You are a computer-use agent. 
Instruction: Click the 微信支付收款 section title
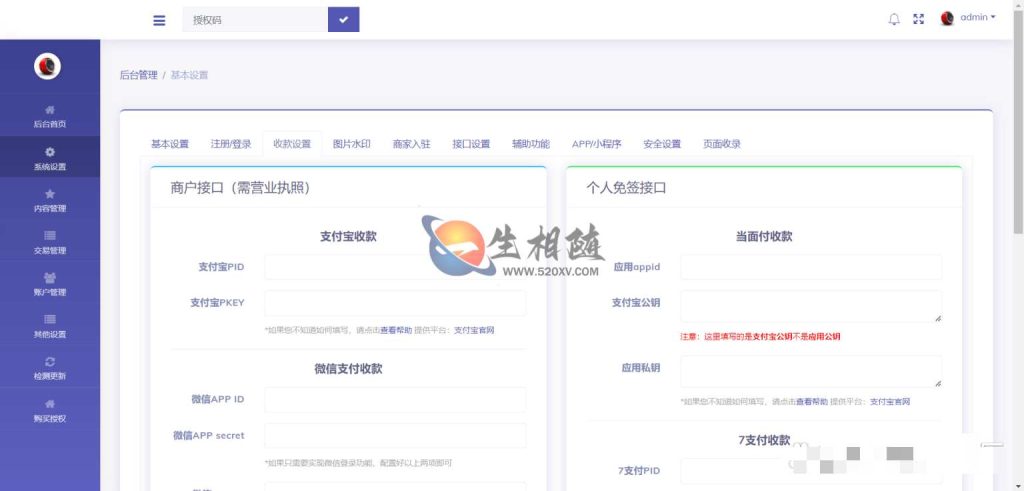coord(348,369)
